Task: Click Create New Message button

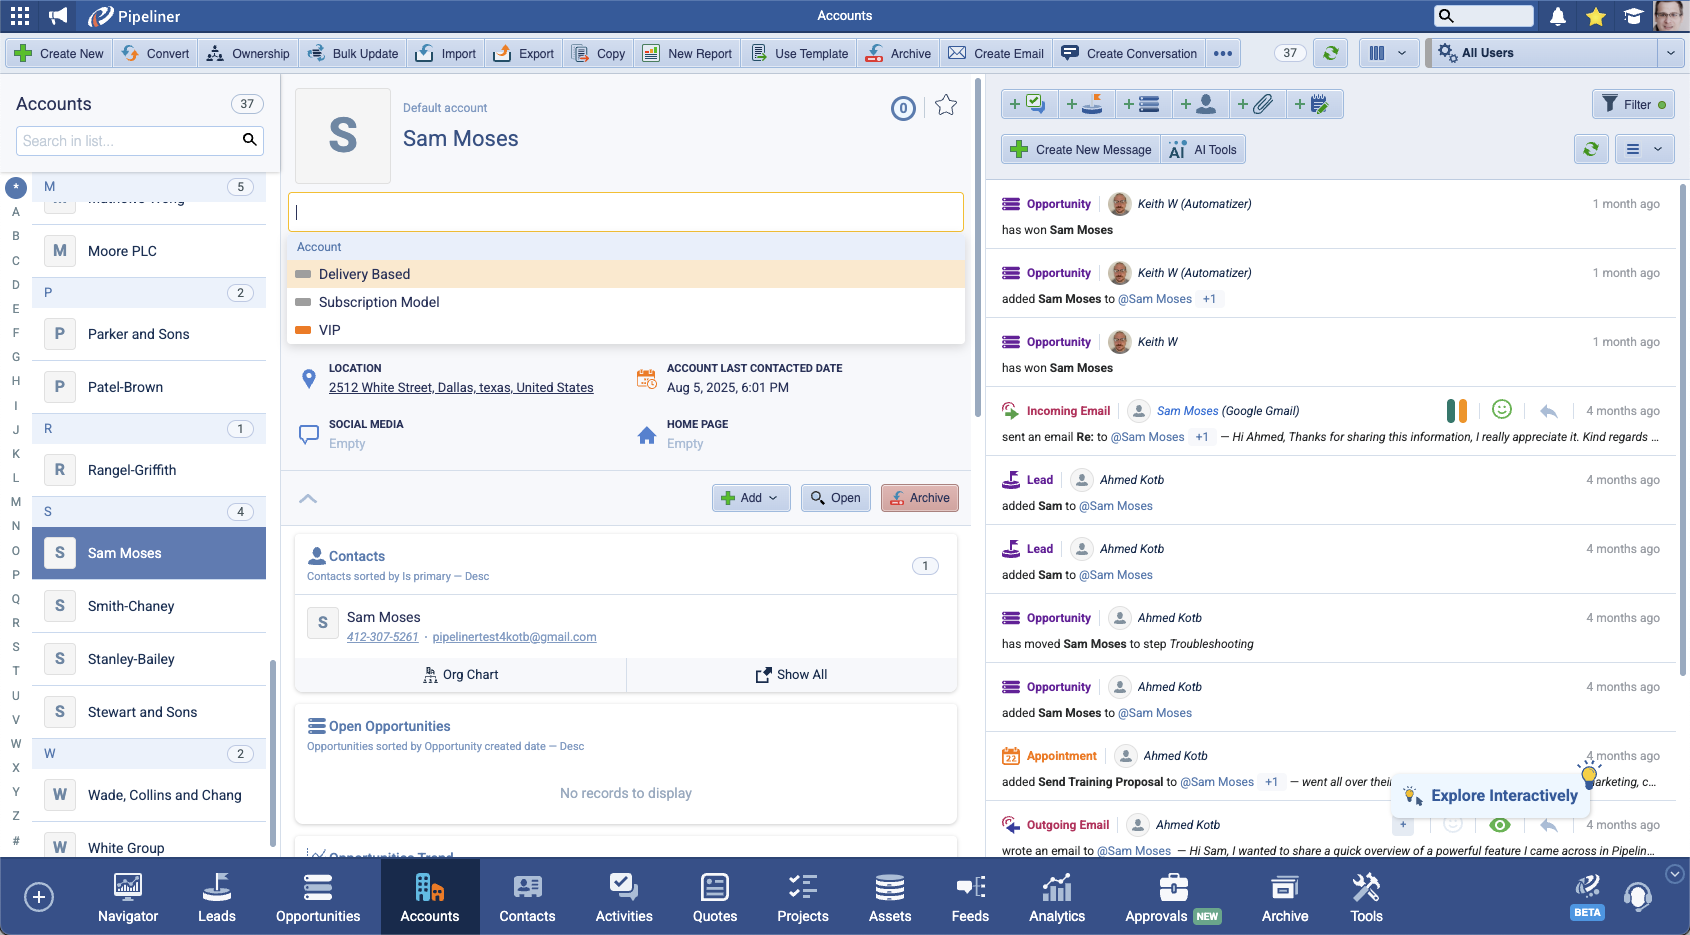Action: [x=1081, y=150]
